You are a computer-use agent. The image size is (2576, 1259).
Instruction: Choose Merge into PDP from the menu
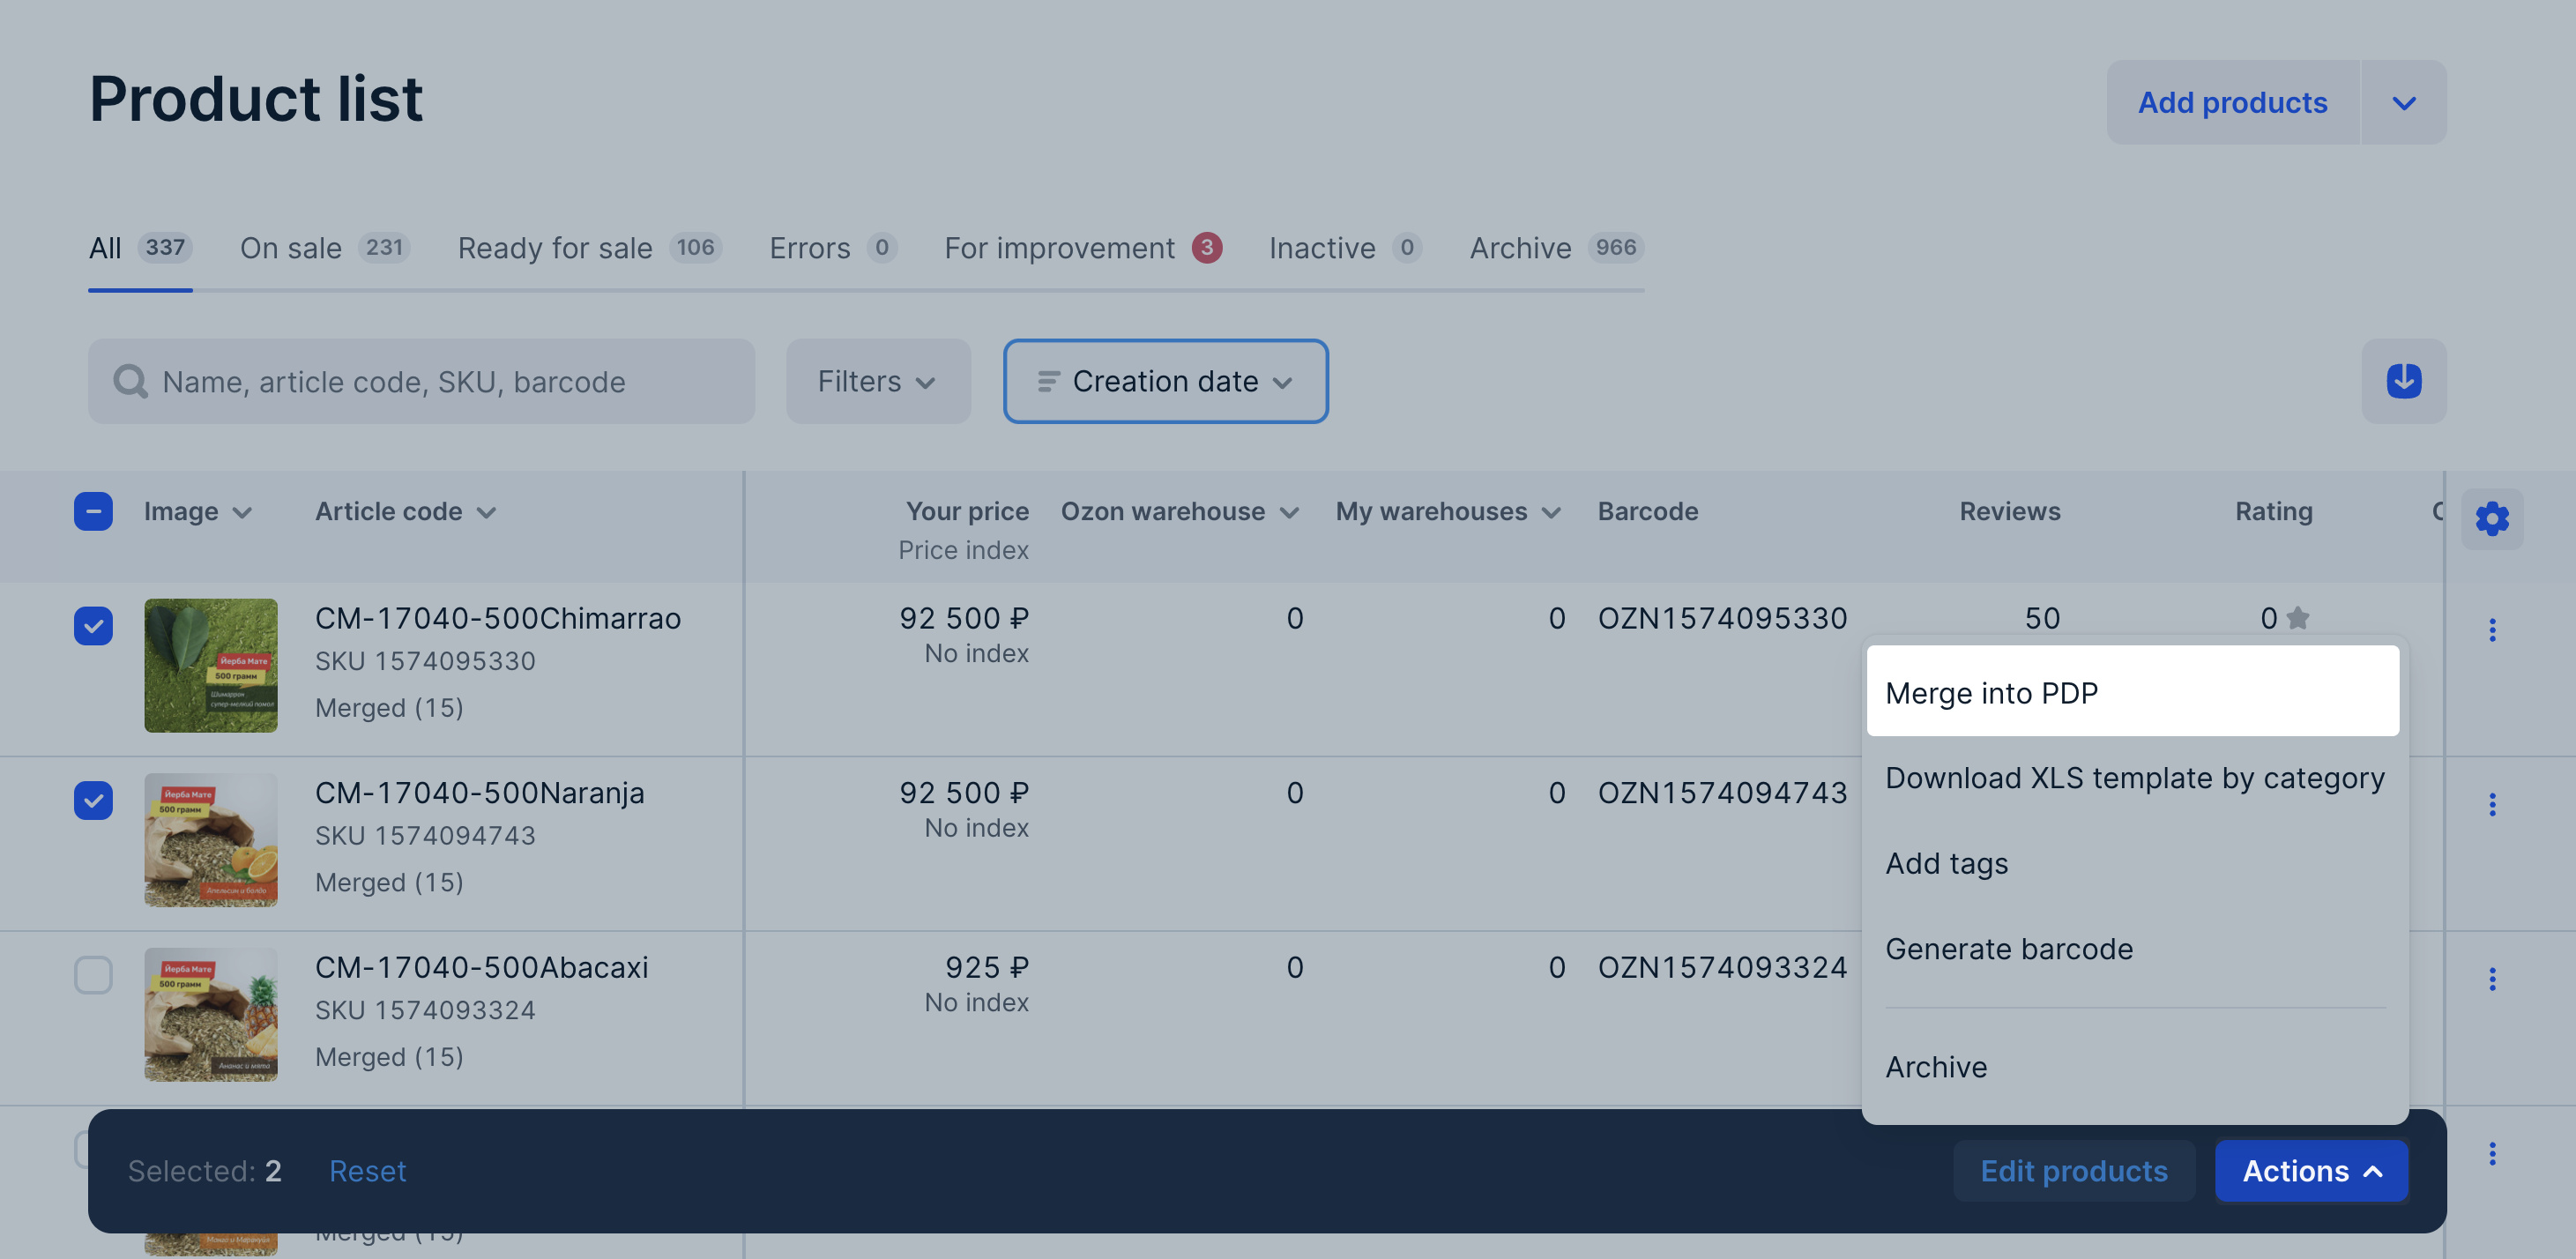(1991, 692)
